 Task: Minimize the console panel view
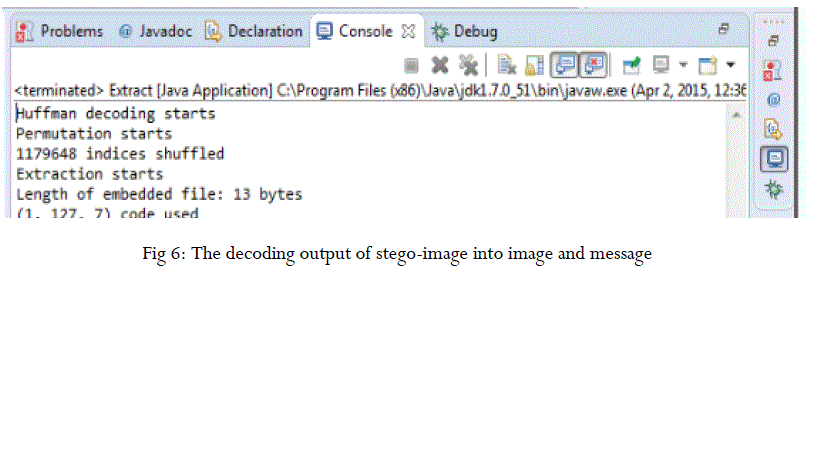point(723,30)
